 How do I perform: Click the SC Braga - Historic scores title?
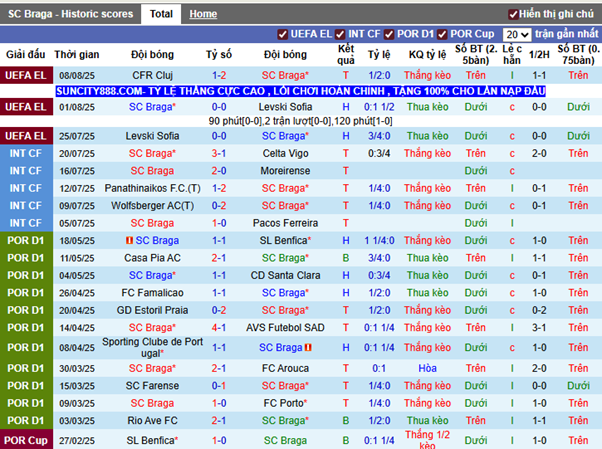click(70, 14)
